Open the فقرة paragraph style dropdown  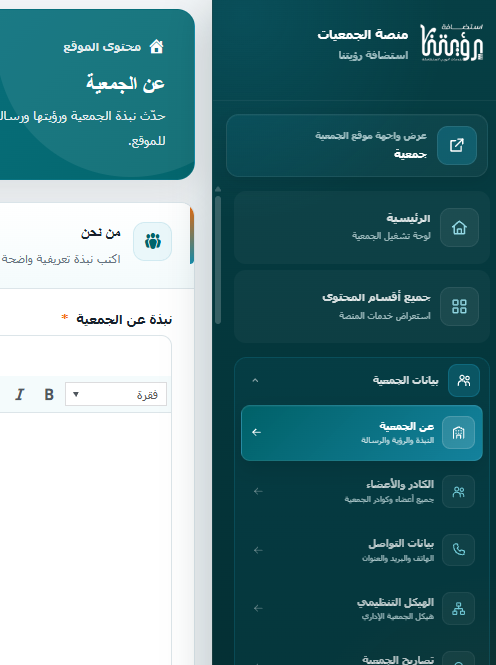(x=116, y=394)
